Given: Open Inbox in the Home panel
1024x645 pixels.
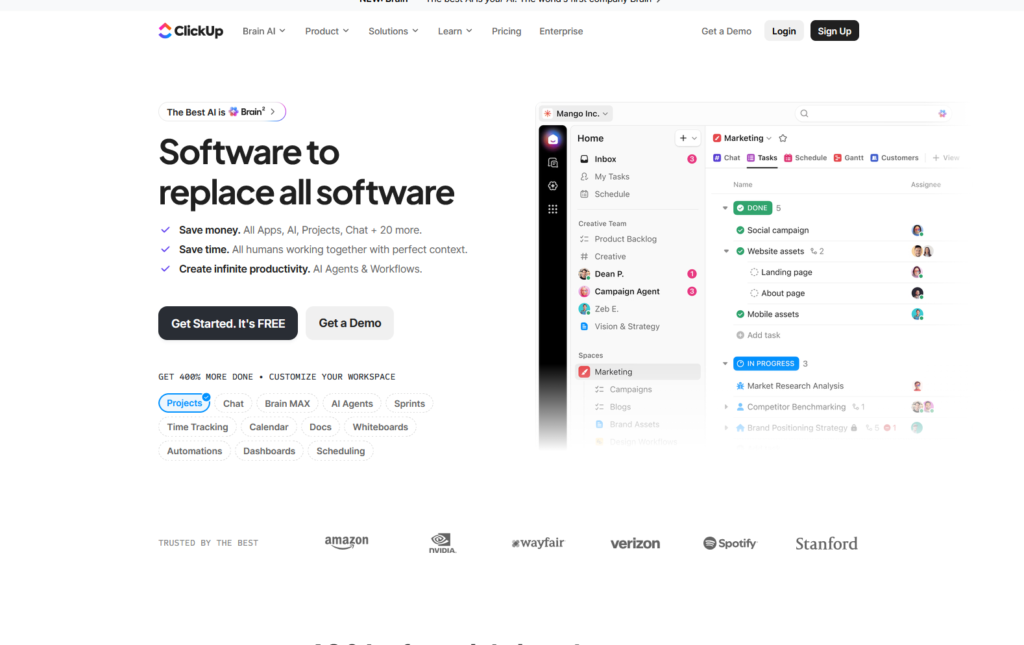Looking at the screenshot, I should click(x=637, y=159).
